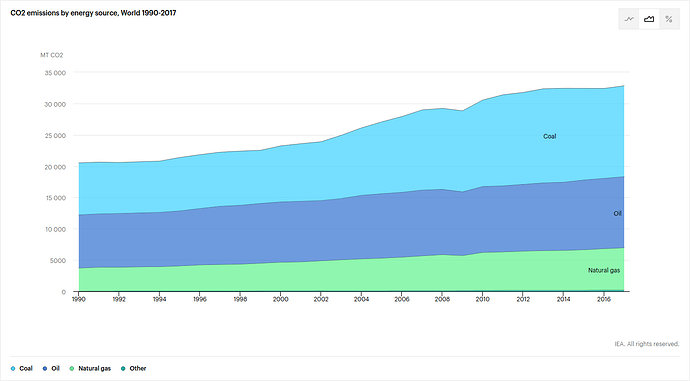Switch to line chart view icon
The height and width of the screenshot is (381, 690).
[x=629, y=19]
